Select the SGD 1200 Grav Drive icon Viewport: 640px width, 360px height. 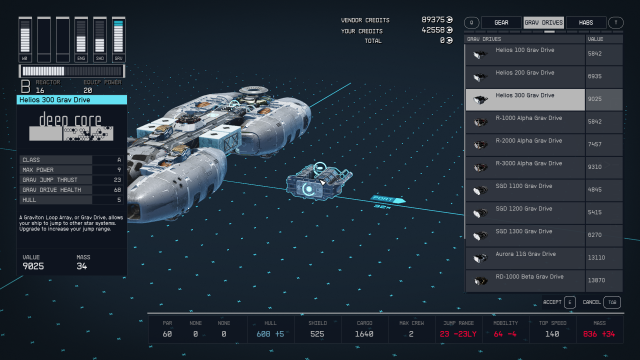pyautogui.click(x=480, y=213)
